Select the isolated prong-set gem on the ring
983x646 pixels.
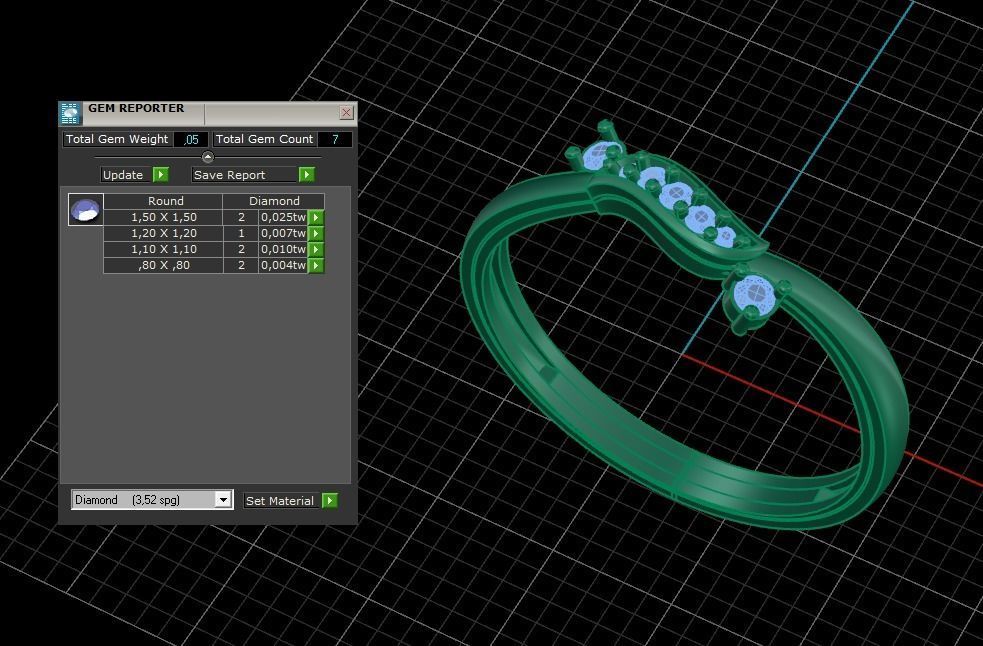tap(756, 294)
